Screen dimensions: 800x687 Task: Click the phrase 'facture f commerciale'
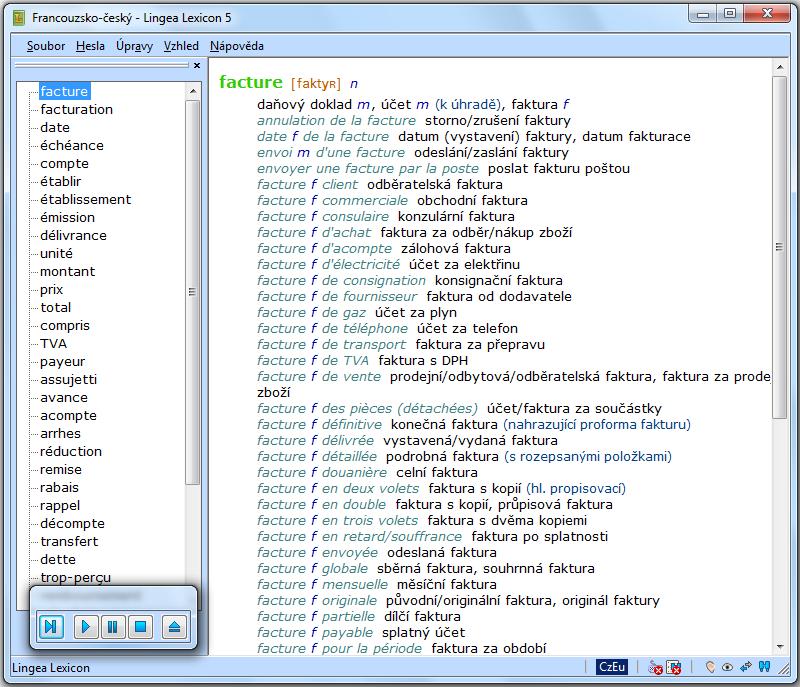coord(333,200)
